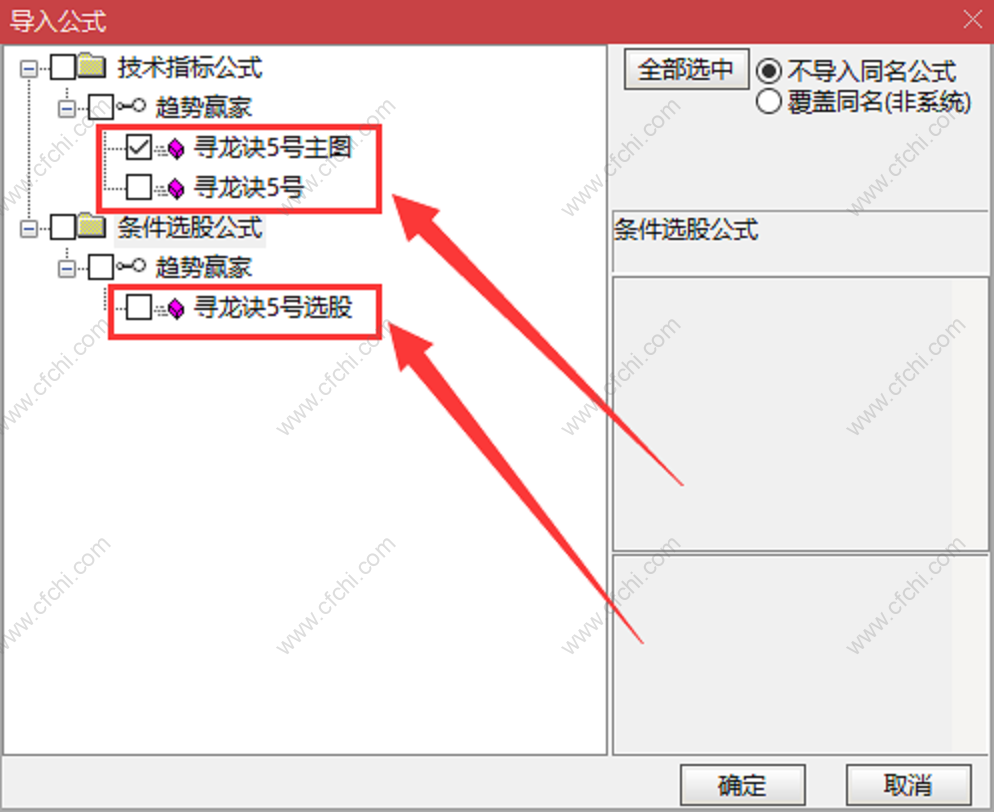Choose the 覆盖同名(非系统) radio option

[x=768, y=102]
